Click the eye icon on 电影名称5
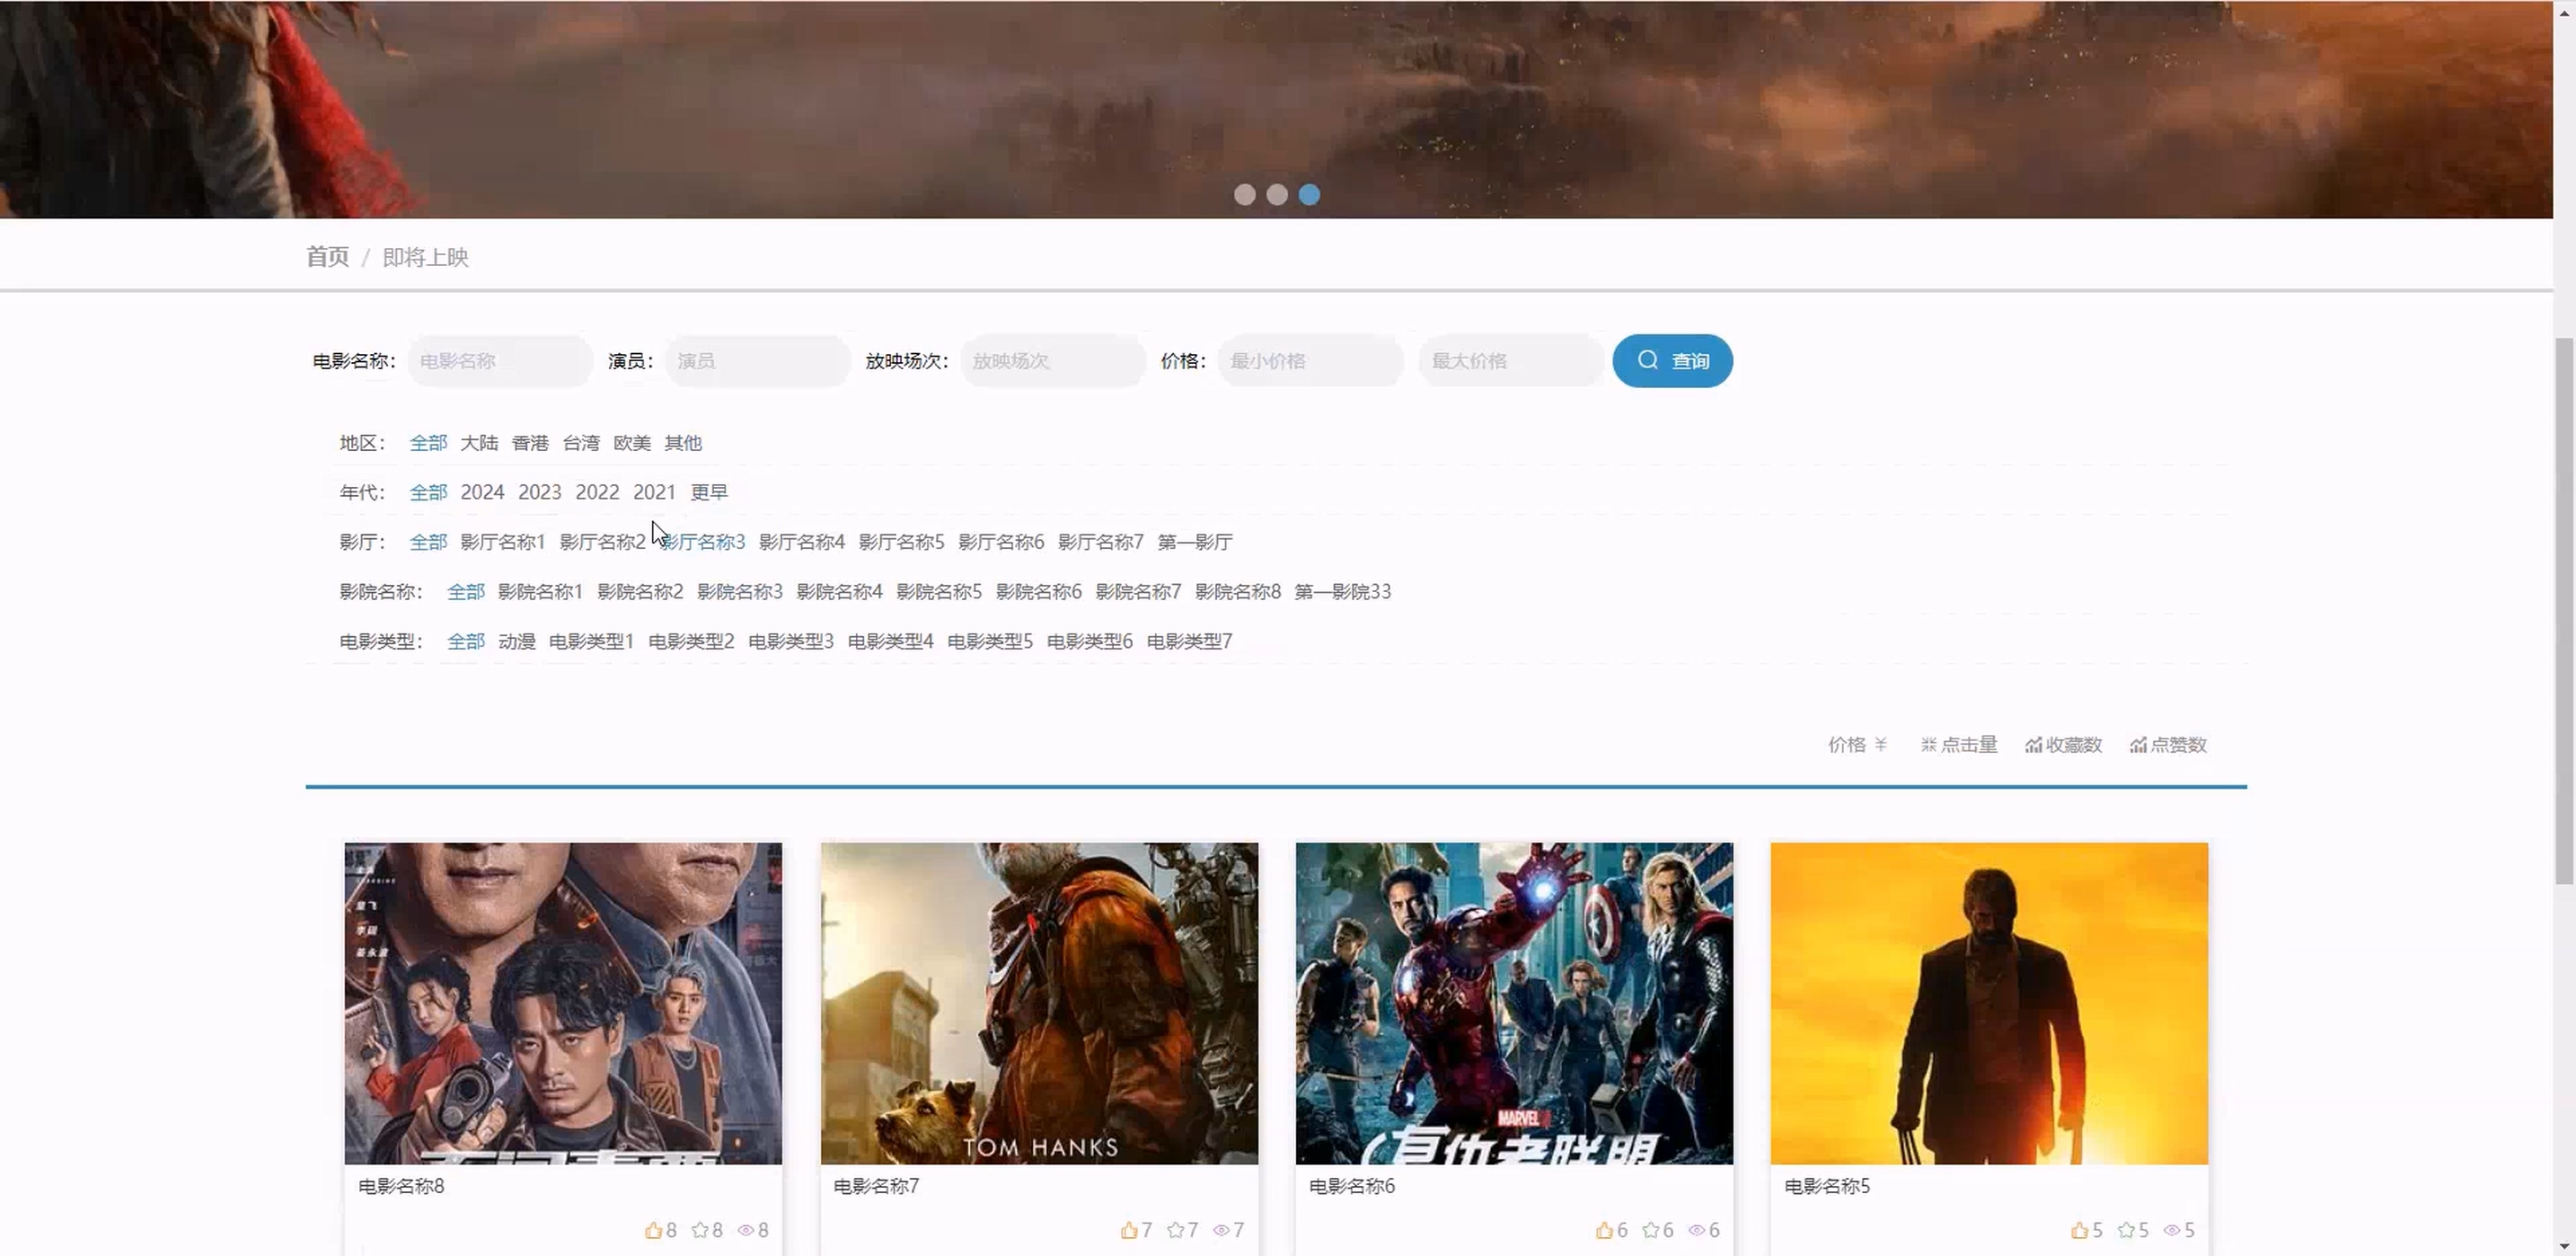2576x1256 pixels. (x=2173, y=1230)
